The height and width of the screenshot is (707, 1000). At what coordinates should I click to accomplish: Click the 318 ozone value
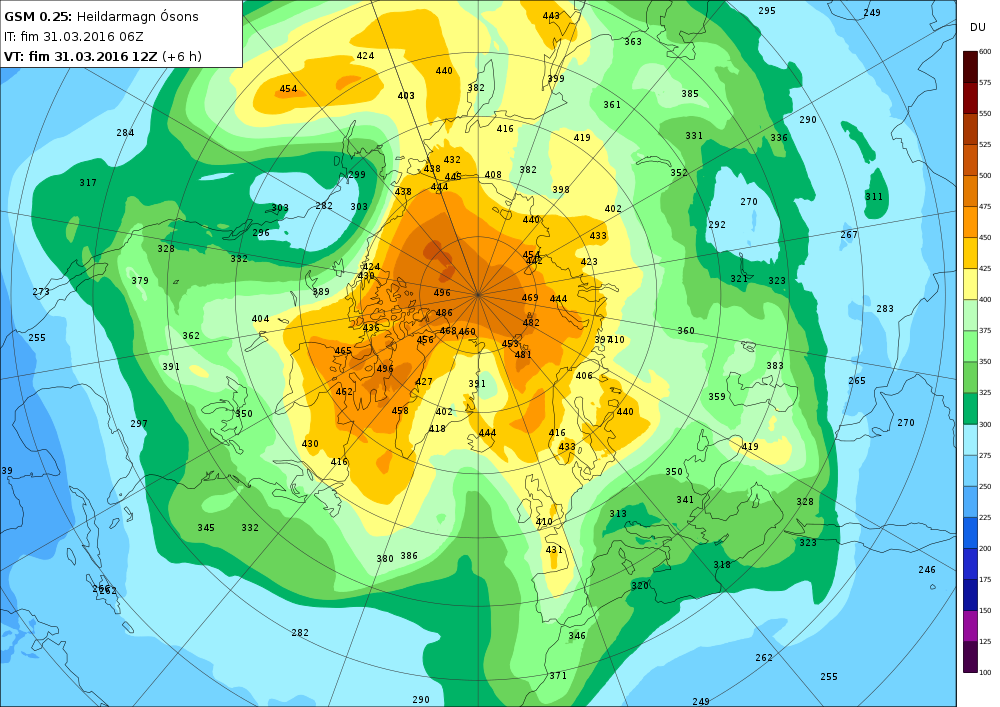click(x=722, y=564)
